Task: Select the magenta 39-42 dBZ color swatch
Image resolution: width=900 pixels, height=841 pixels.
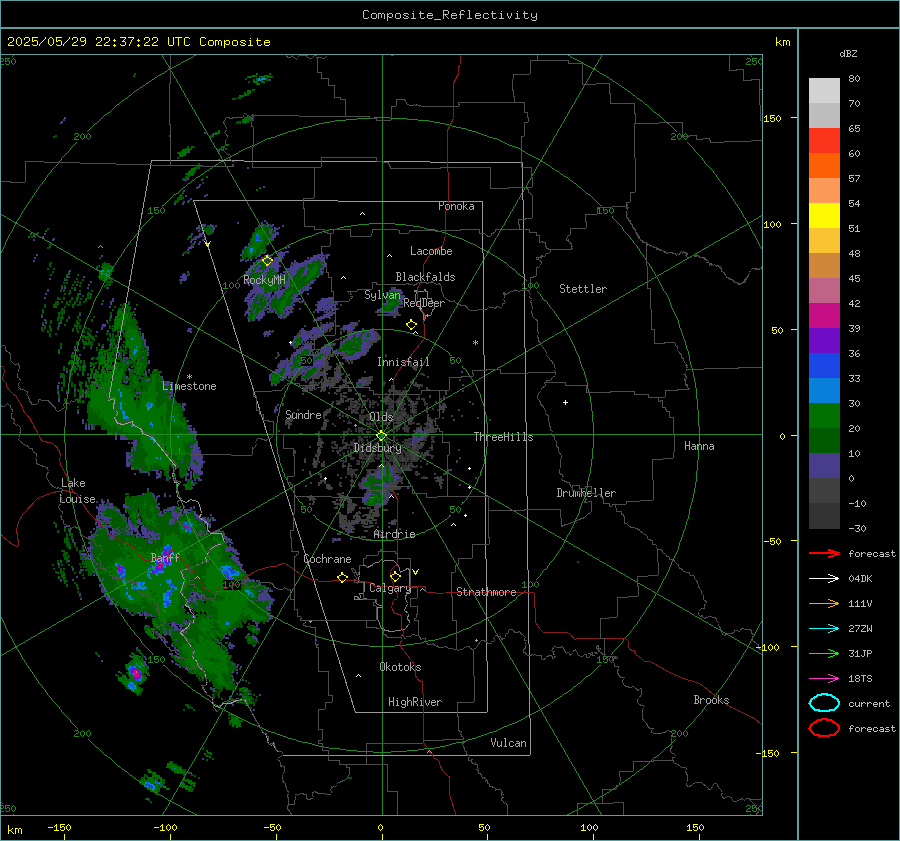Action: tap(824, 316)
